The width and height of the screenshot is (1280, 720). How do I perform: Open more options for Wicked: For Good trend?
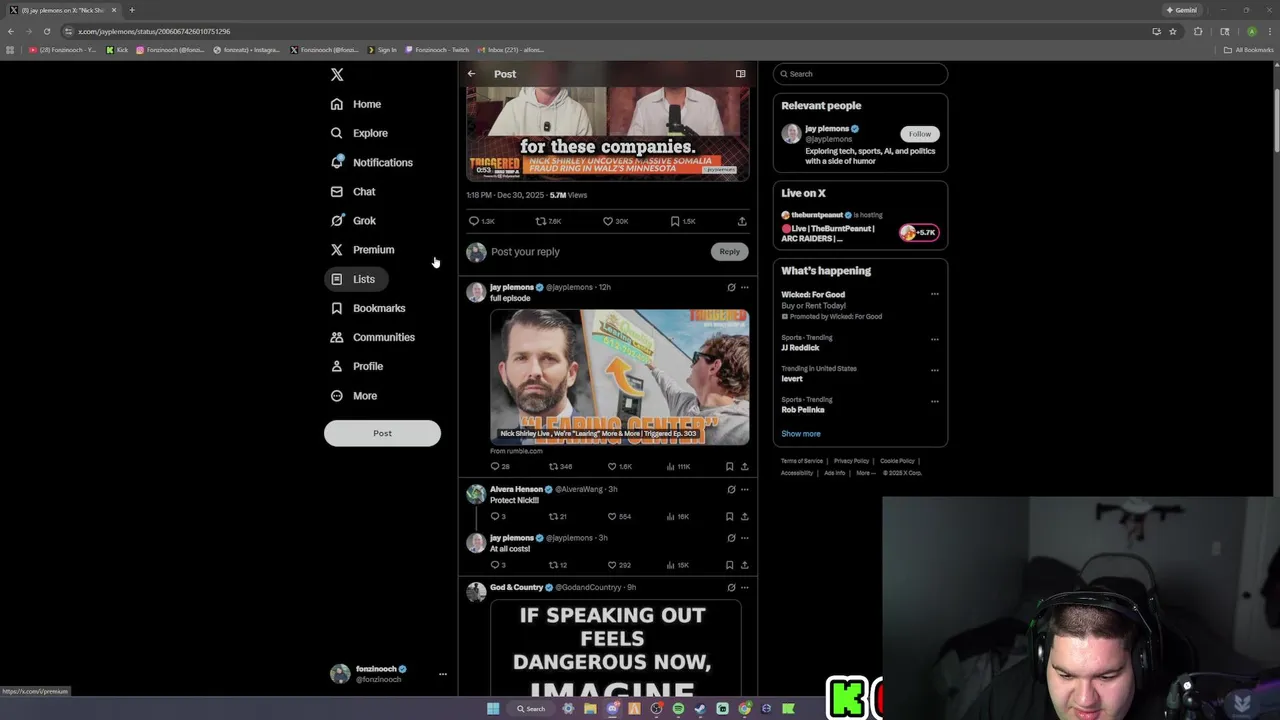click(935, 295)
